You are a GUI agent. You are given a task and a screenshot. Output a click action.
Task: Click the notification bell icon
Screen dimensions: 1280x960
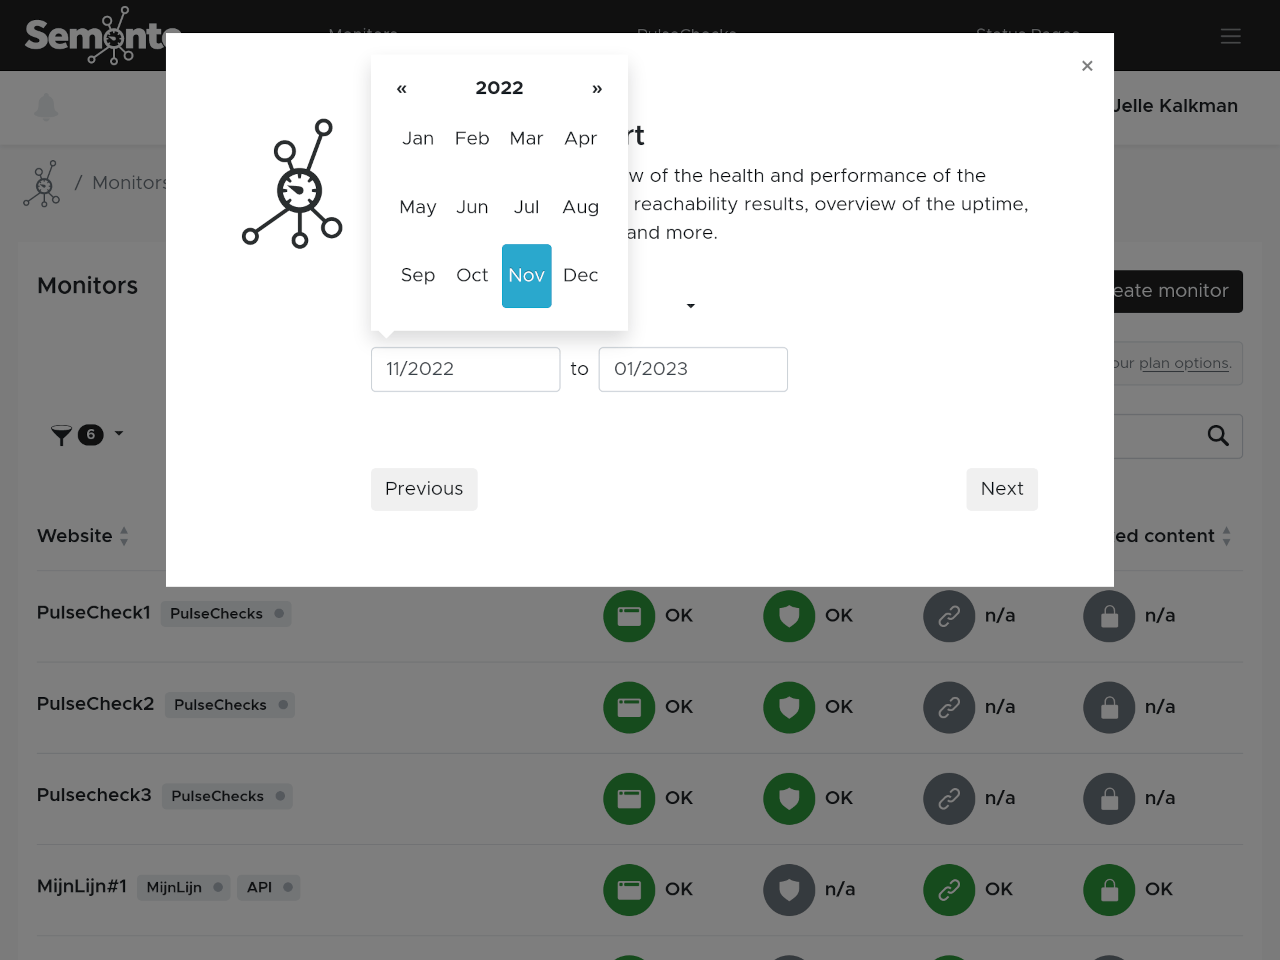(x=46, y=107)
